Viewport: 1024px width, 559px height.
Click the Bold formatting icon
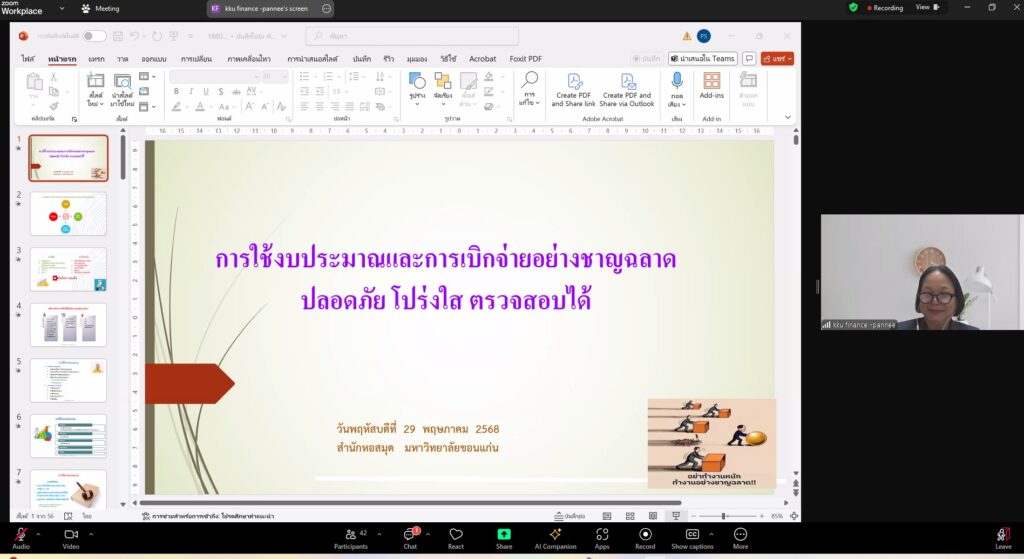click(176, 91)
